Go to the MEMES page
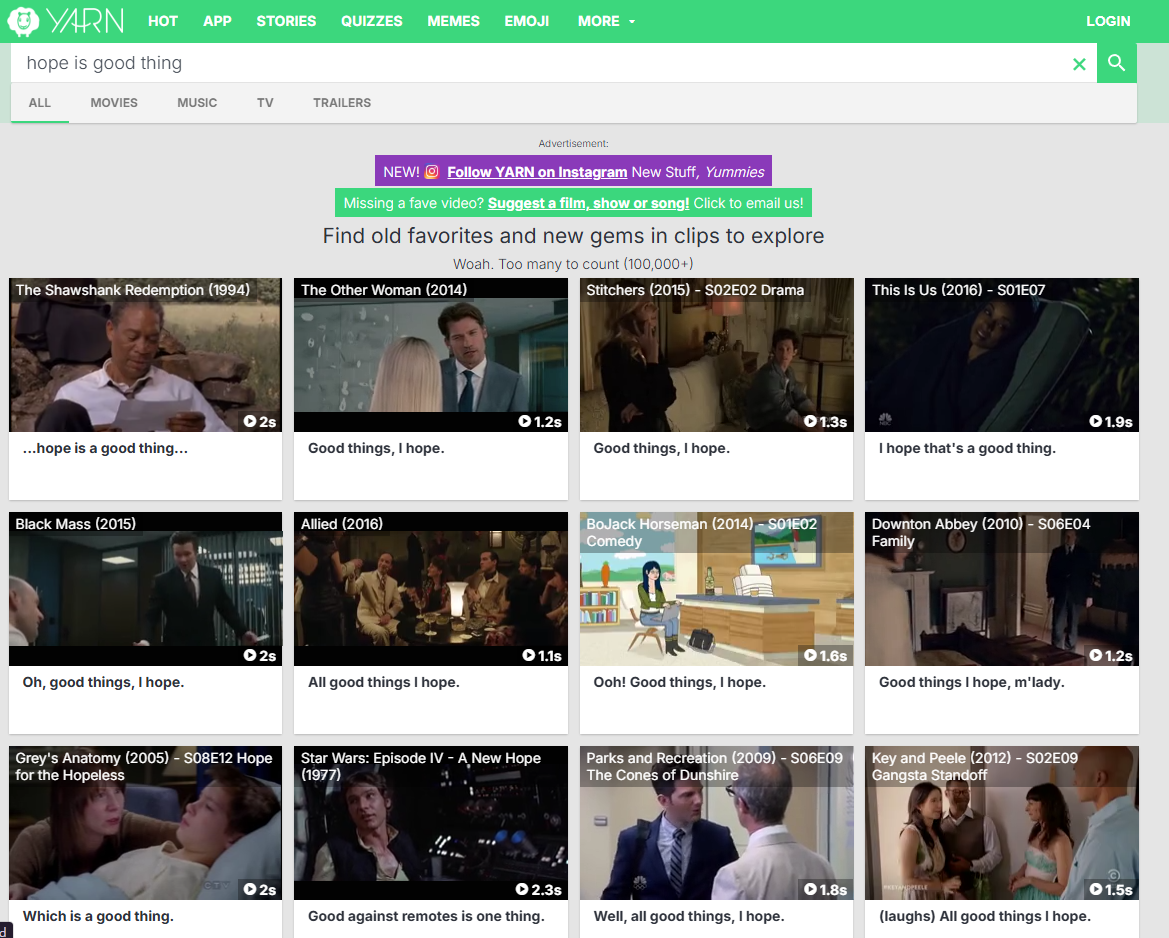 453,21
